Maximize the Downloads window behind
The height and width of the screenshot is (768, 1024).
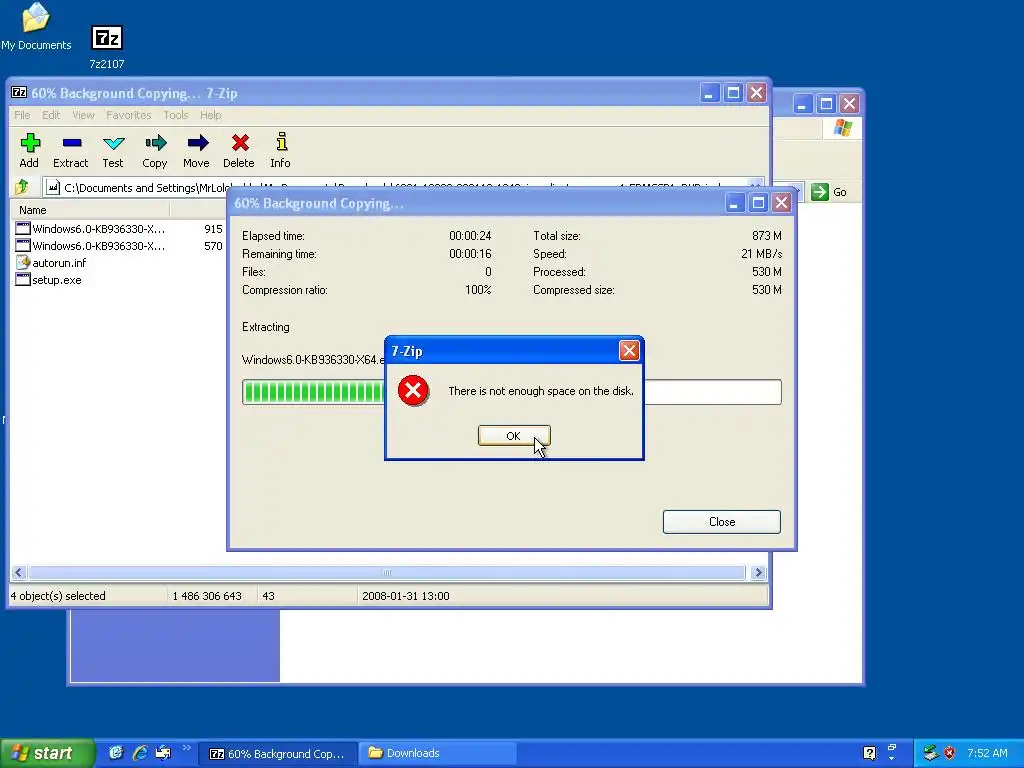[826, 104]
